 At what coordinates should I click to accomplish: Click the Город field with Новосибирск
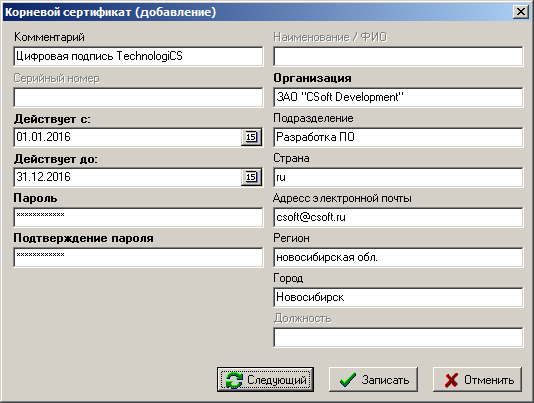(398, 297)
